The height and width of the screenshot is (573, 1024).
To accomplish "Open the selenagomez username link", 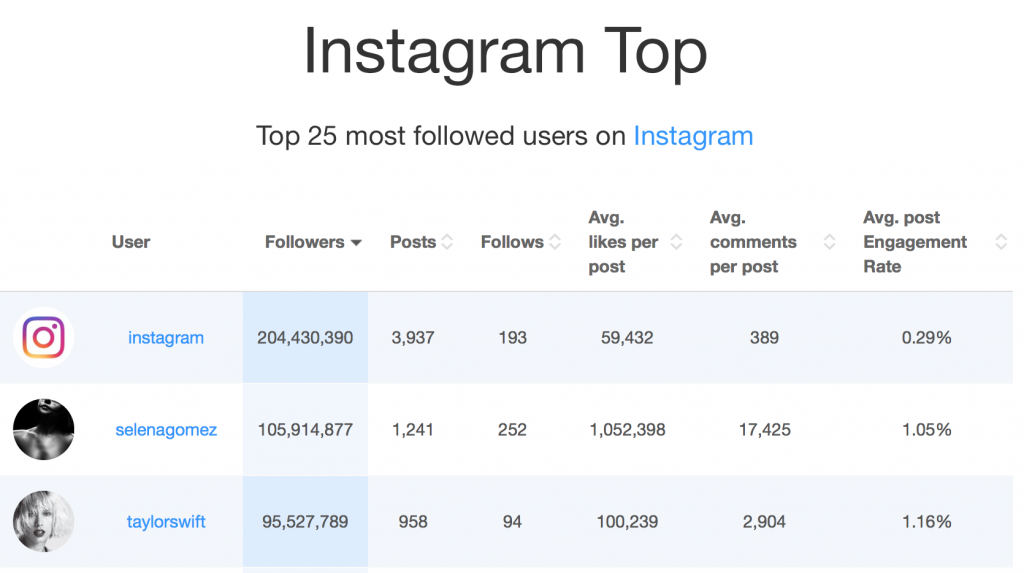I will click(166, 430).
